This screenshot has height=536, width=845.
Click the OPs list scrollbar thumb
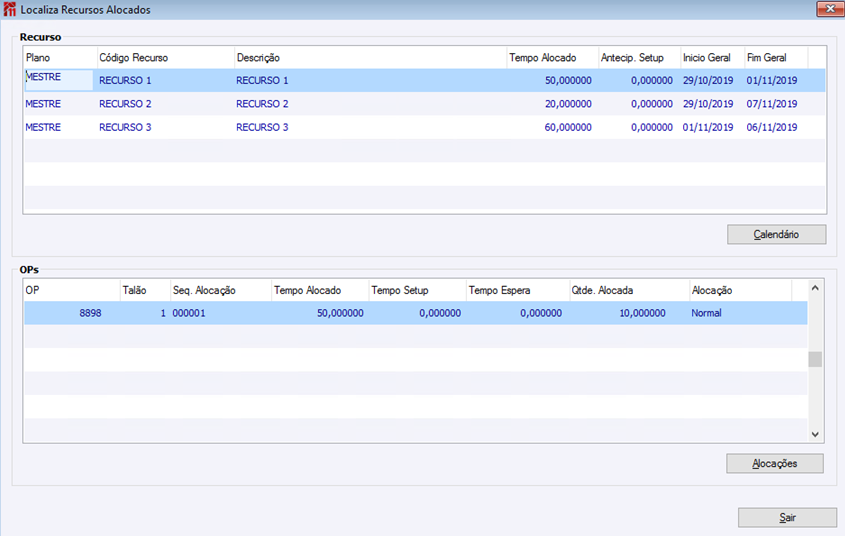(815, 359)
